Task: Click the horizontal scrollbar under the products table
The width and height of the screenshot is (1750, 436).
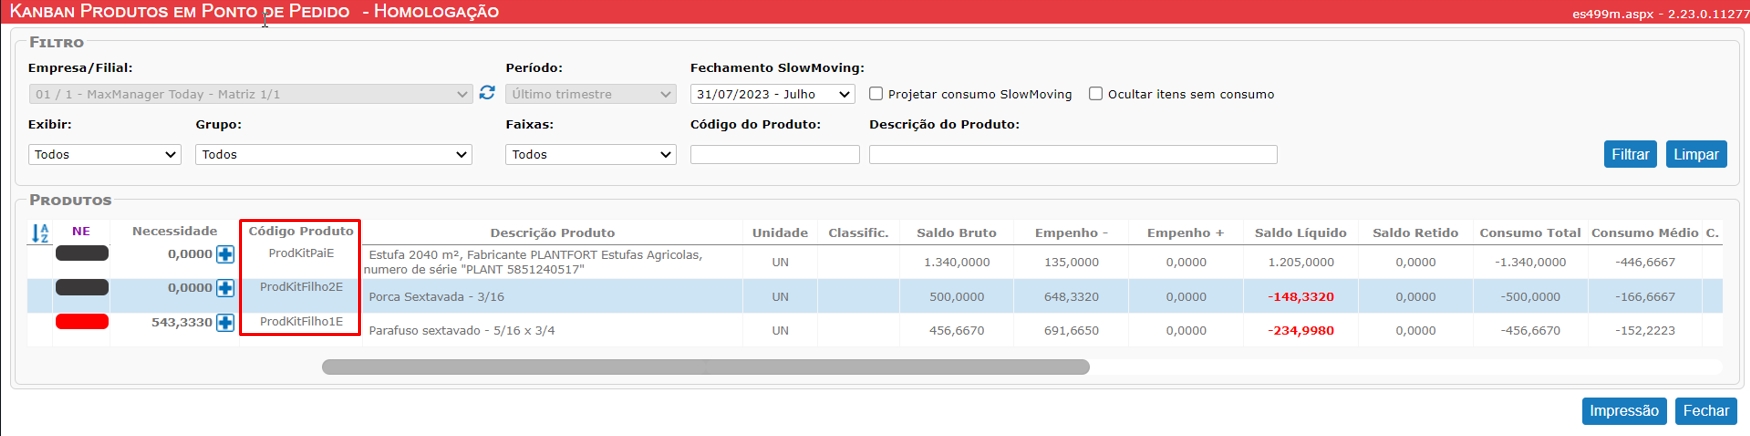Action: point(705,367)
